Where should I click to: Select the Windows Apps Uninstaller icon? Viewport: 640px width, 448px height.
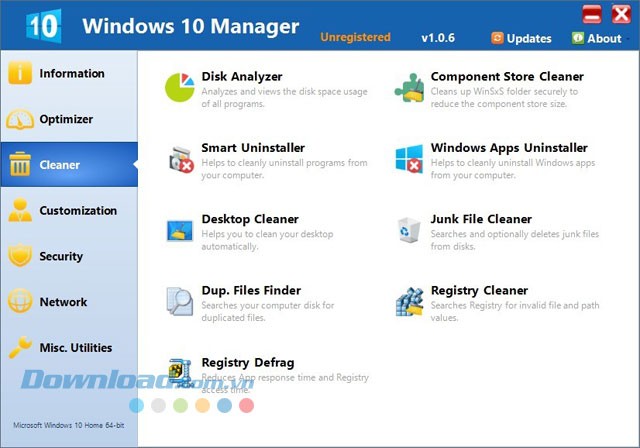coord(409,159)
